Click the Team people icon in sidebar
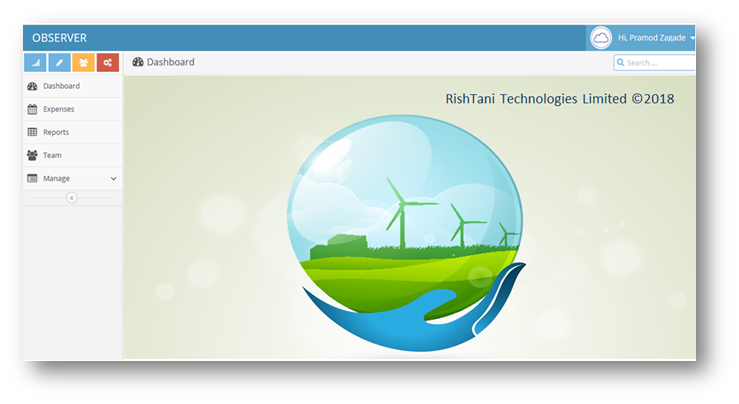 [x=32, y=155]
